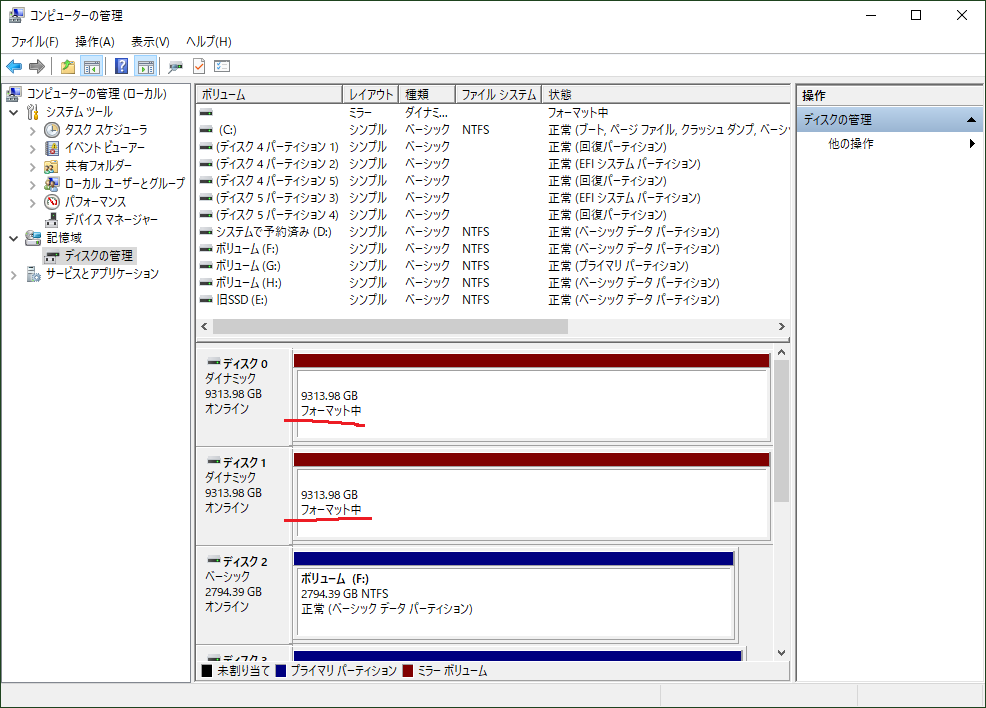Sort by ファイル システム column header
Screen dimensions: 986x708
(498, 94)
